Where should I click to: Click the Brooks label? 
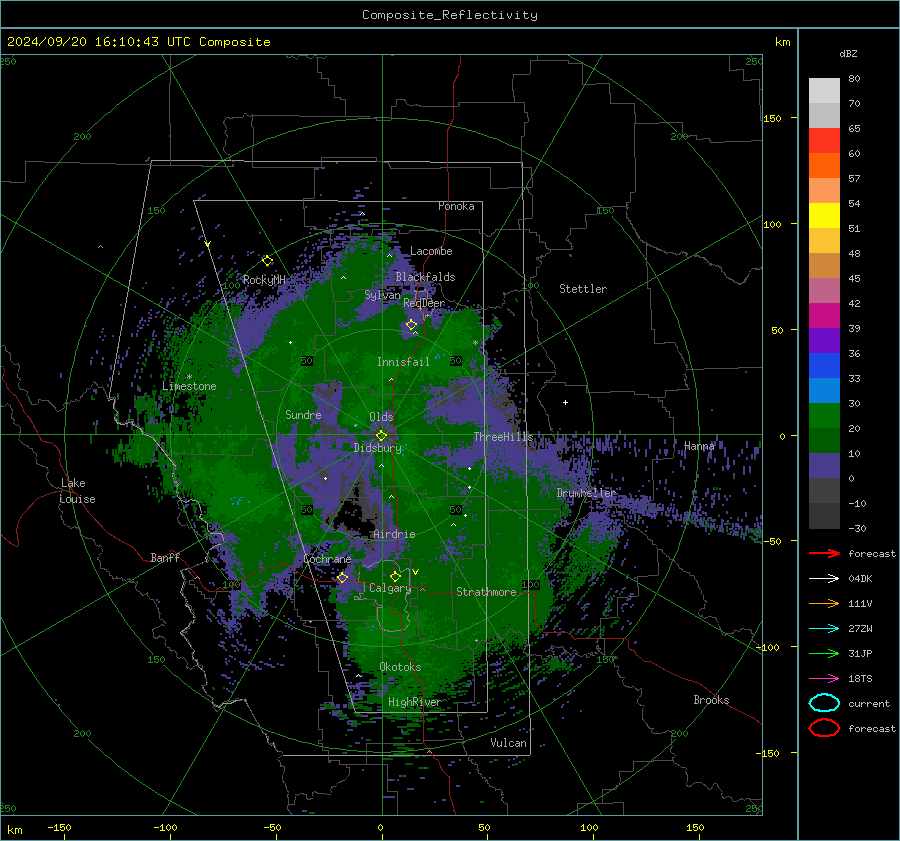coord(711,700)
